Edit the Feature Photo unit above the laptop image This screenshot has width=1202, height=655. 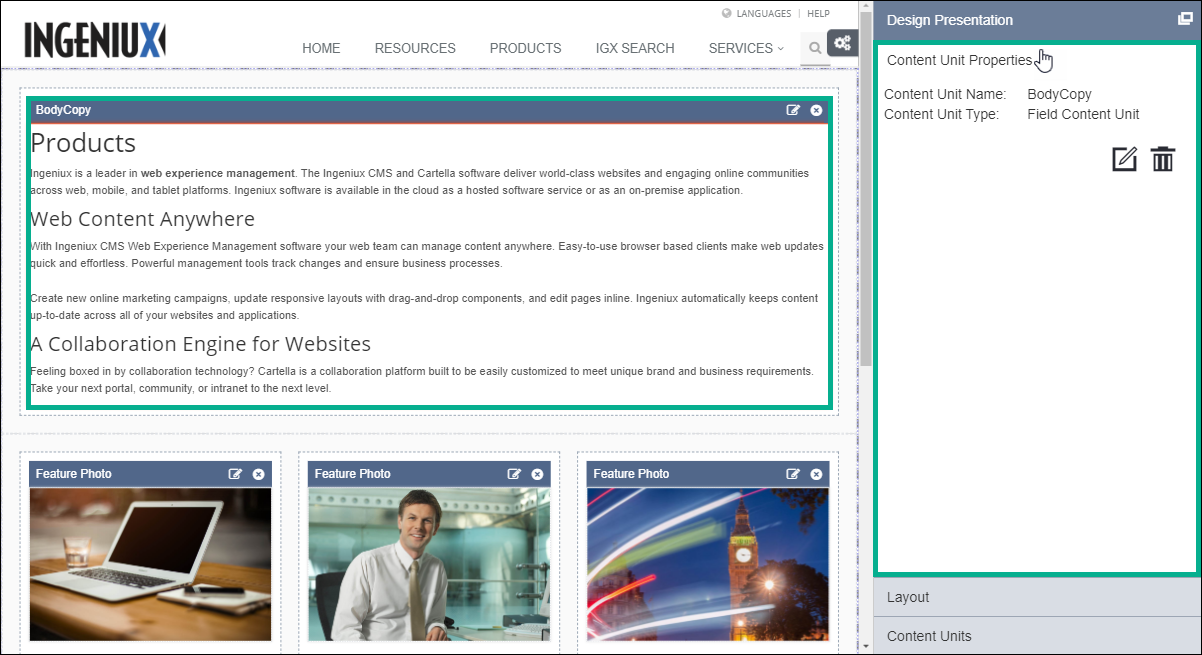pos(236,474)
